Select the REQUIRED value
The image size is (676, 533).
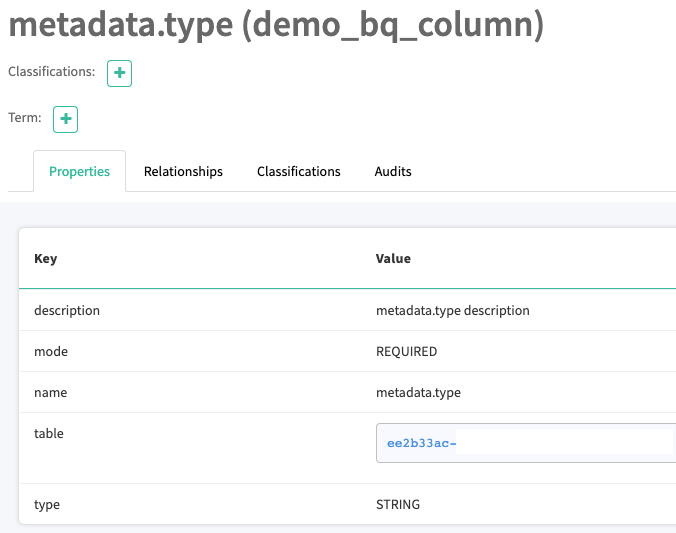tap(407, 351)
